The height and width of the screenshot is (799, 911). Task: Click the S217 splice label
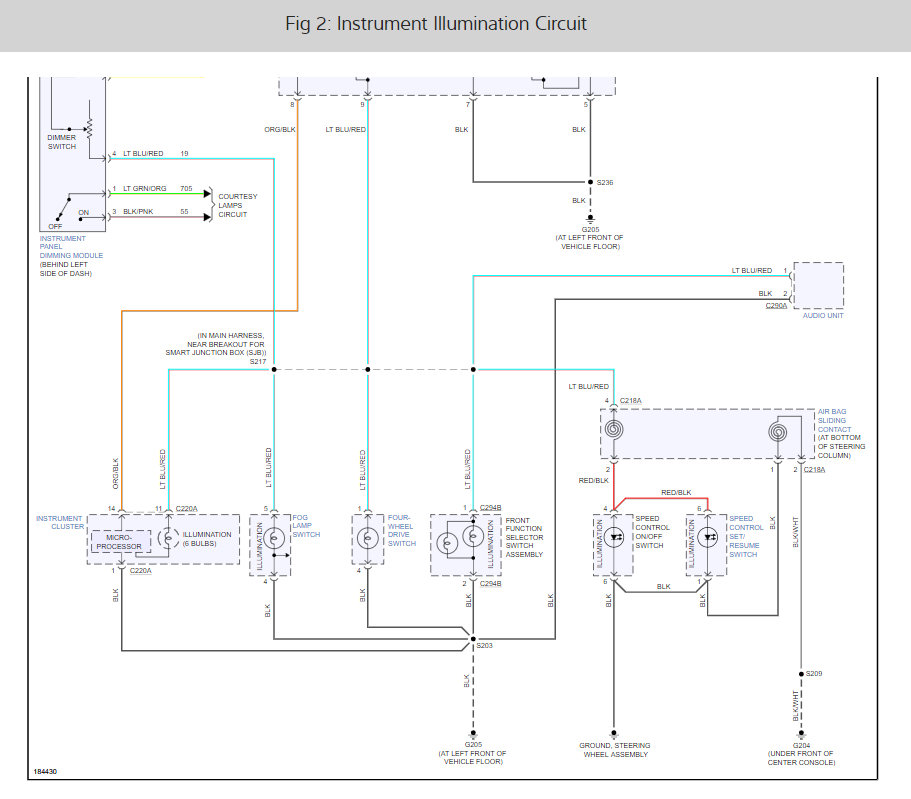click(258, 361)
